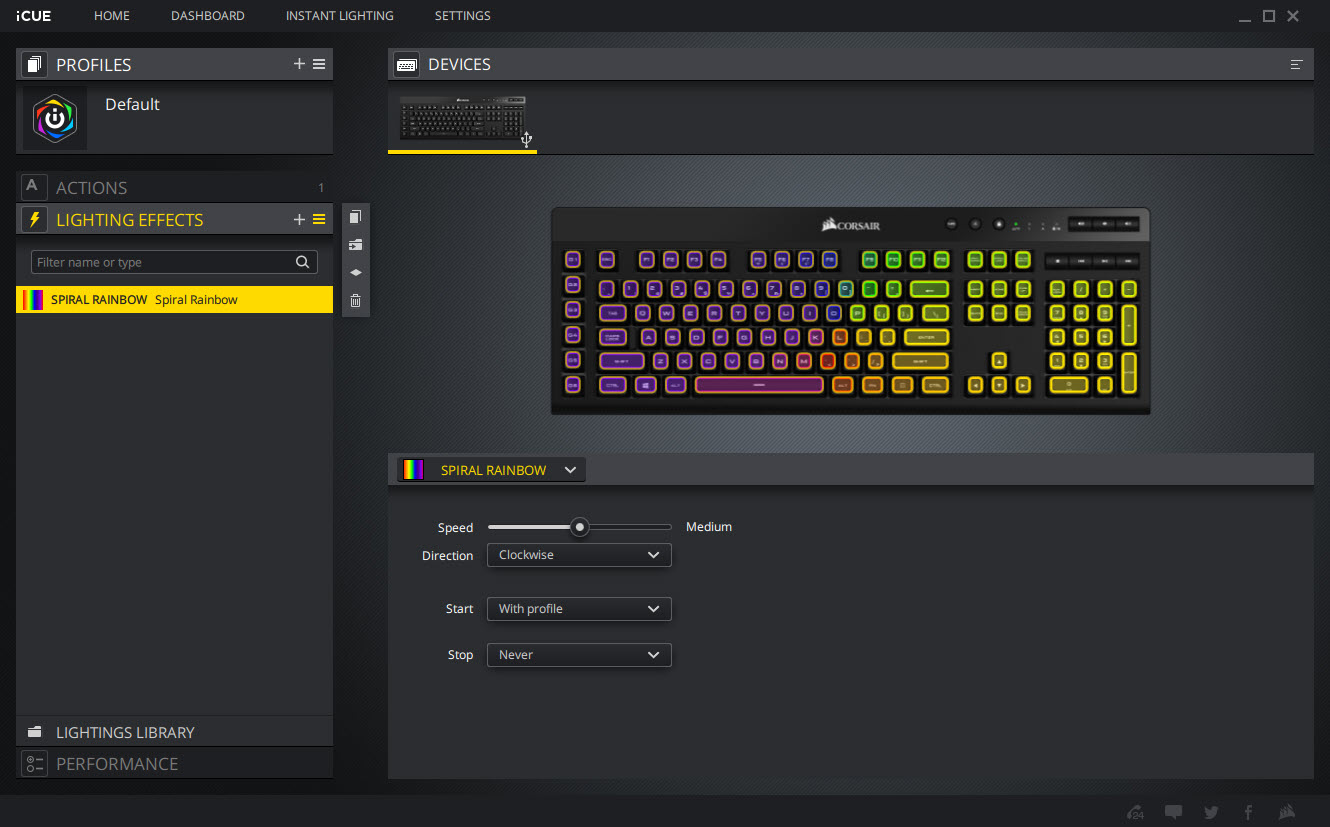Open the Direction Clockwise dropdown
The image size is (1330, 827).
(x=578, y=555)
